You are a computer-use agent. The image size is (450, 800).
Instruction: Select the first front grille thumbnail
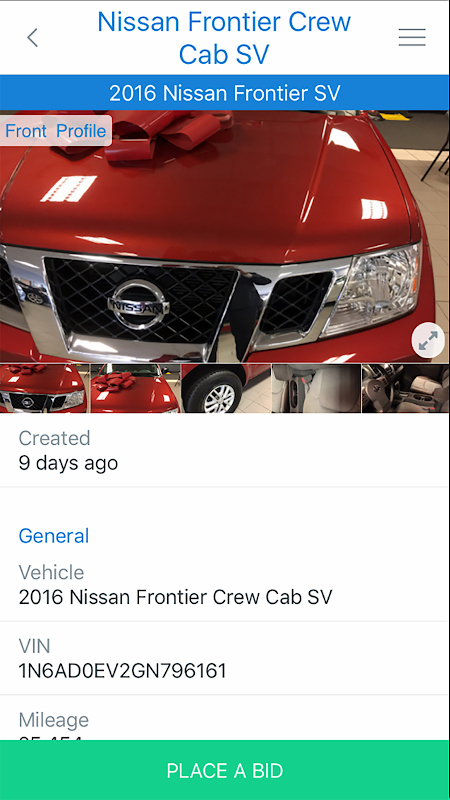click(x=45, y=388)
